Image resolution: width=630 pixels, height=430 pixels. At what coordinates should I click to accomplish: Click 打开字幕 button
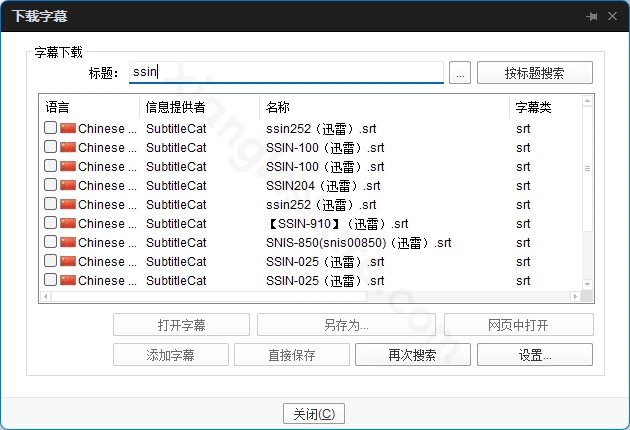[181, 325]
